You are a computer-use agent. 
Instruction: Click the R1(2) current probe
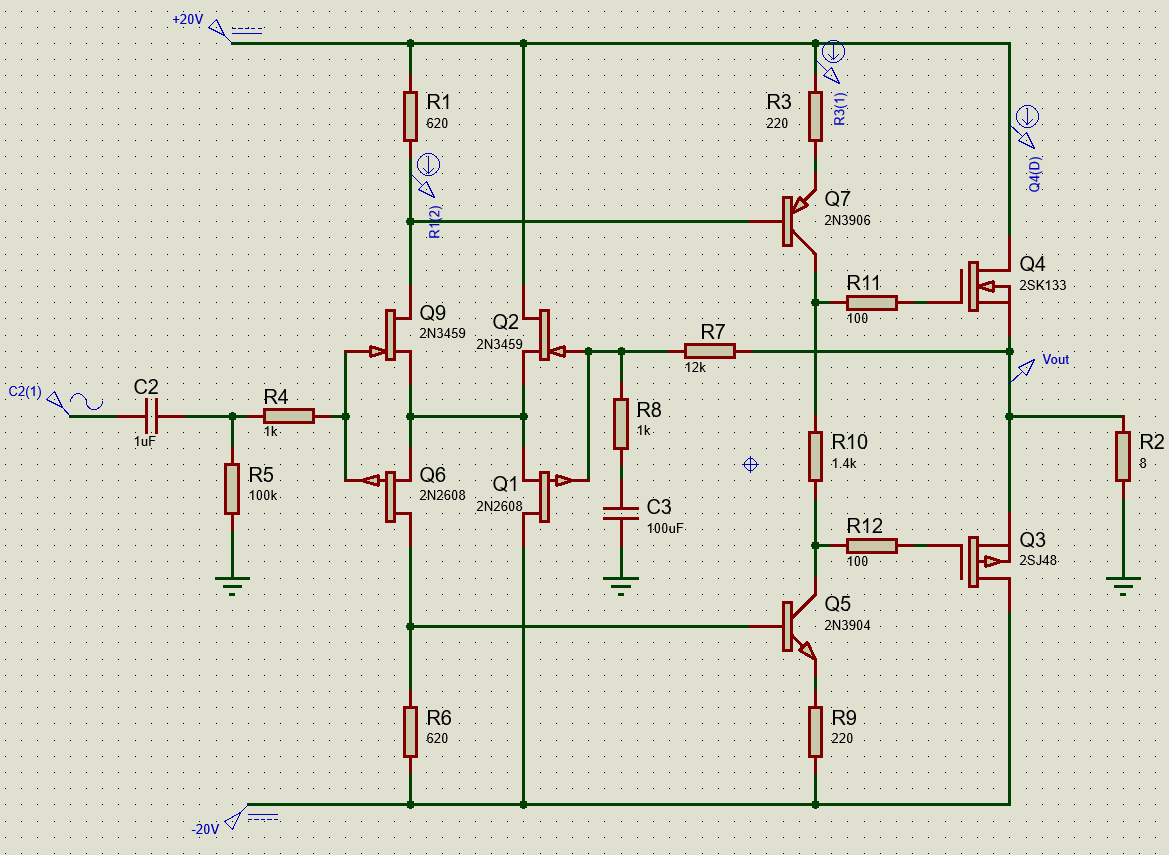point(427,174)
